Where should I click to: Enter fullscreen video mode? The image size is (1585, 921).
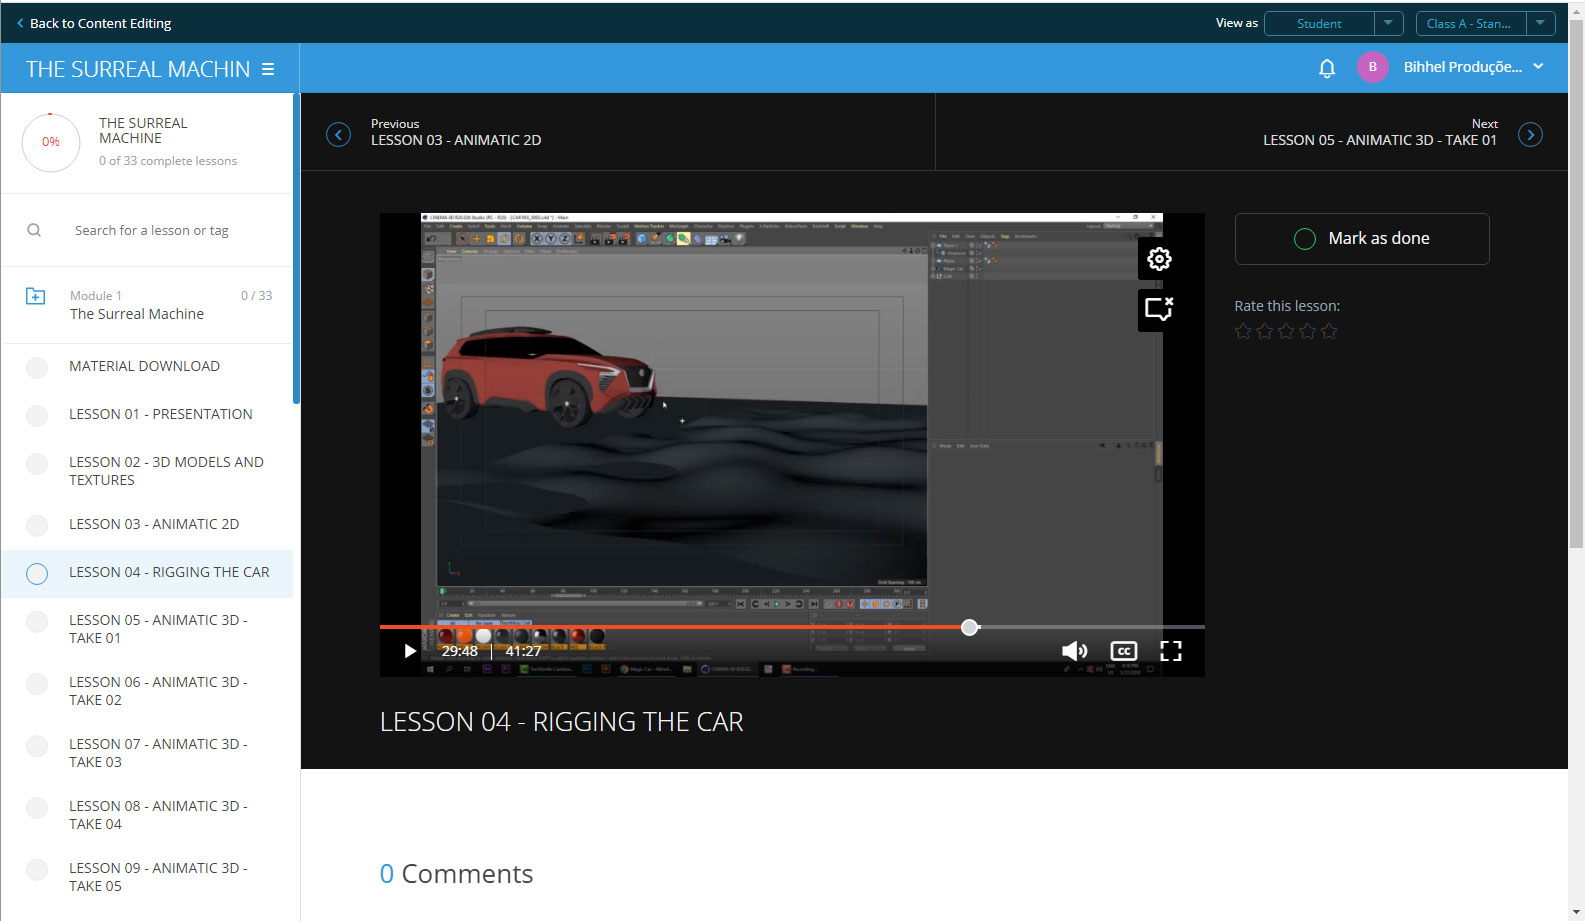coord(1171,651)
